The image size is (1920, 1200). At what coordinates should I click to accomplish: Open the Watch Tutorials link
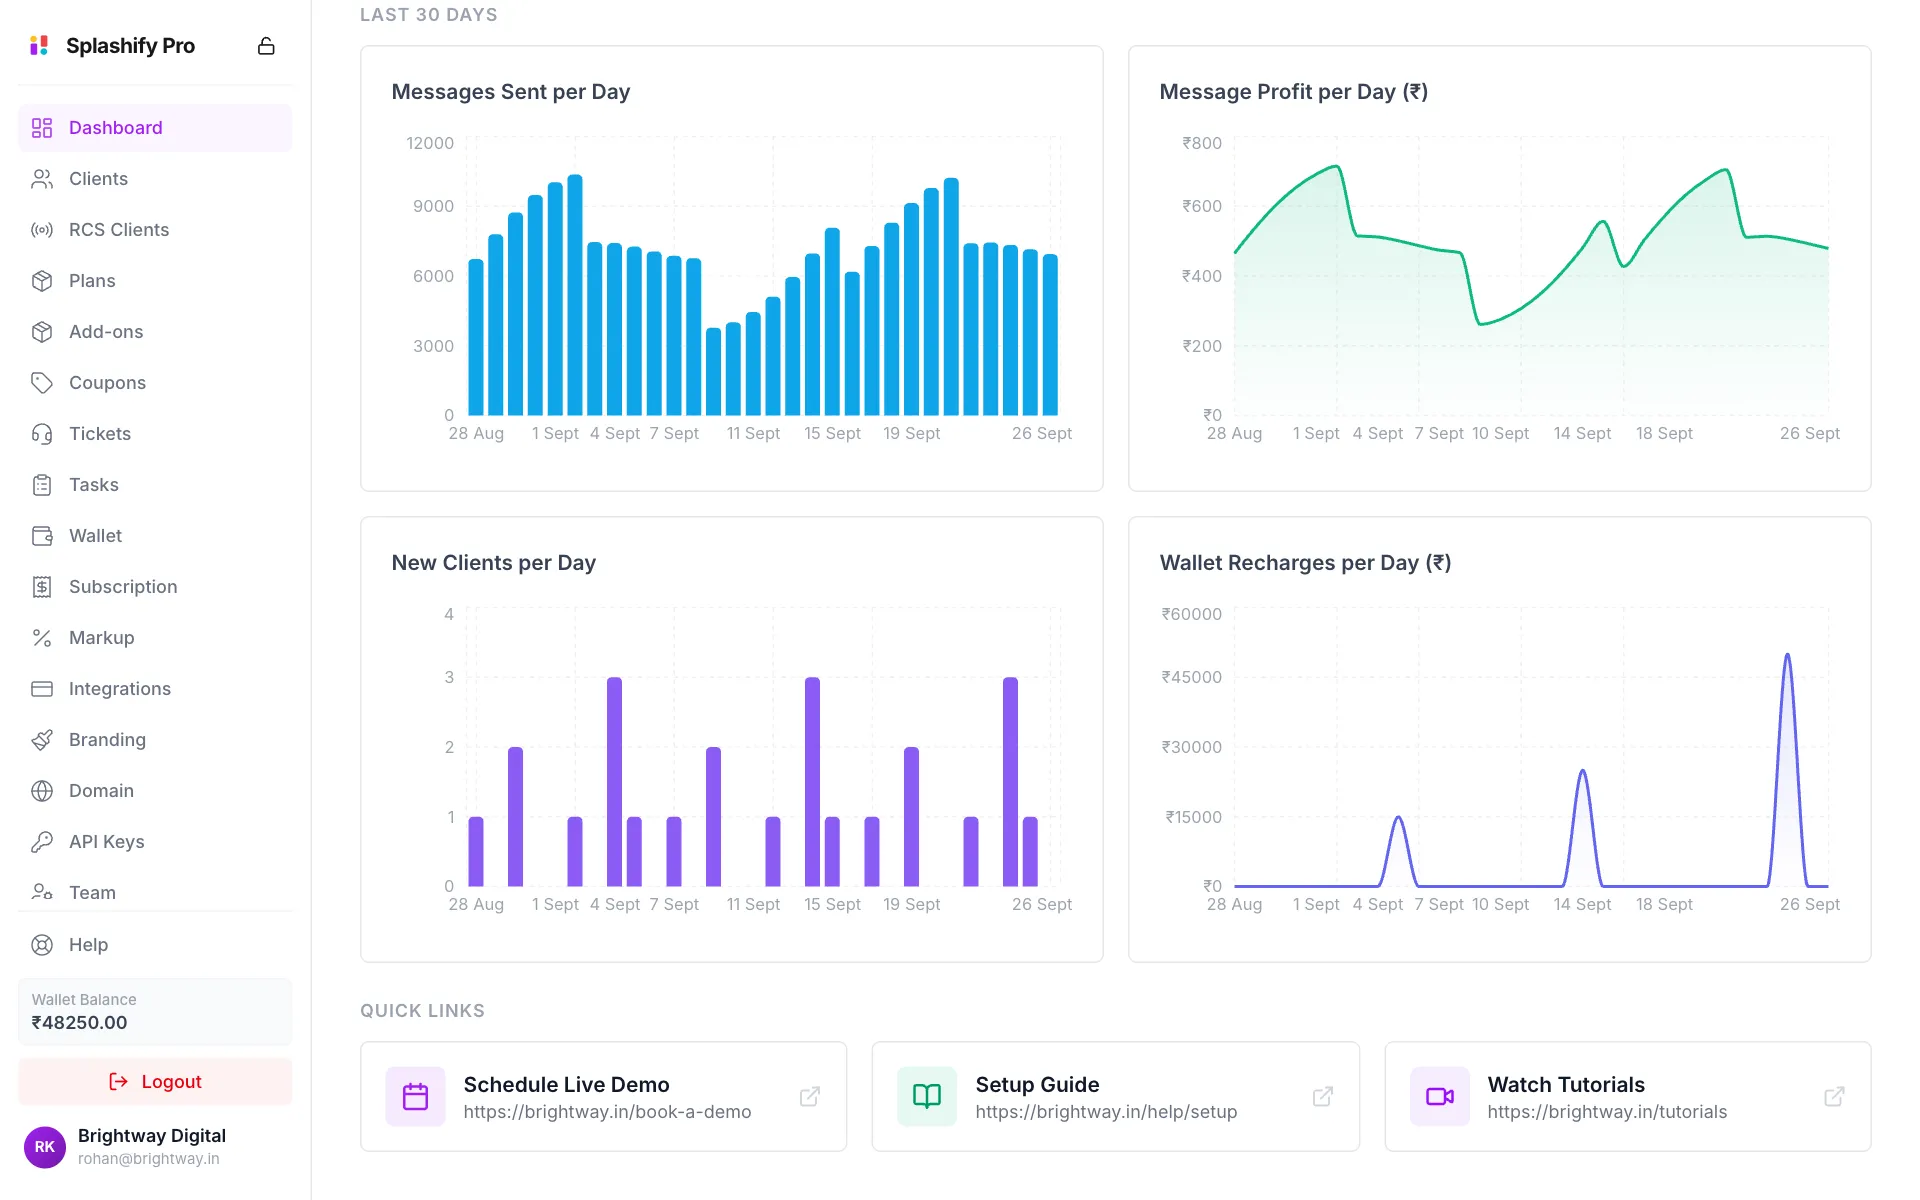click(x=1628, y=1097)
